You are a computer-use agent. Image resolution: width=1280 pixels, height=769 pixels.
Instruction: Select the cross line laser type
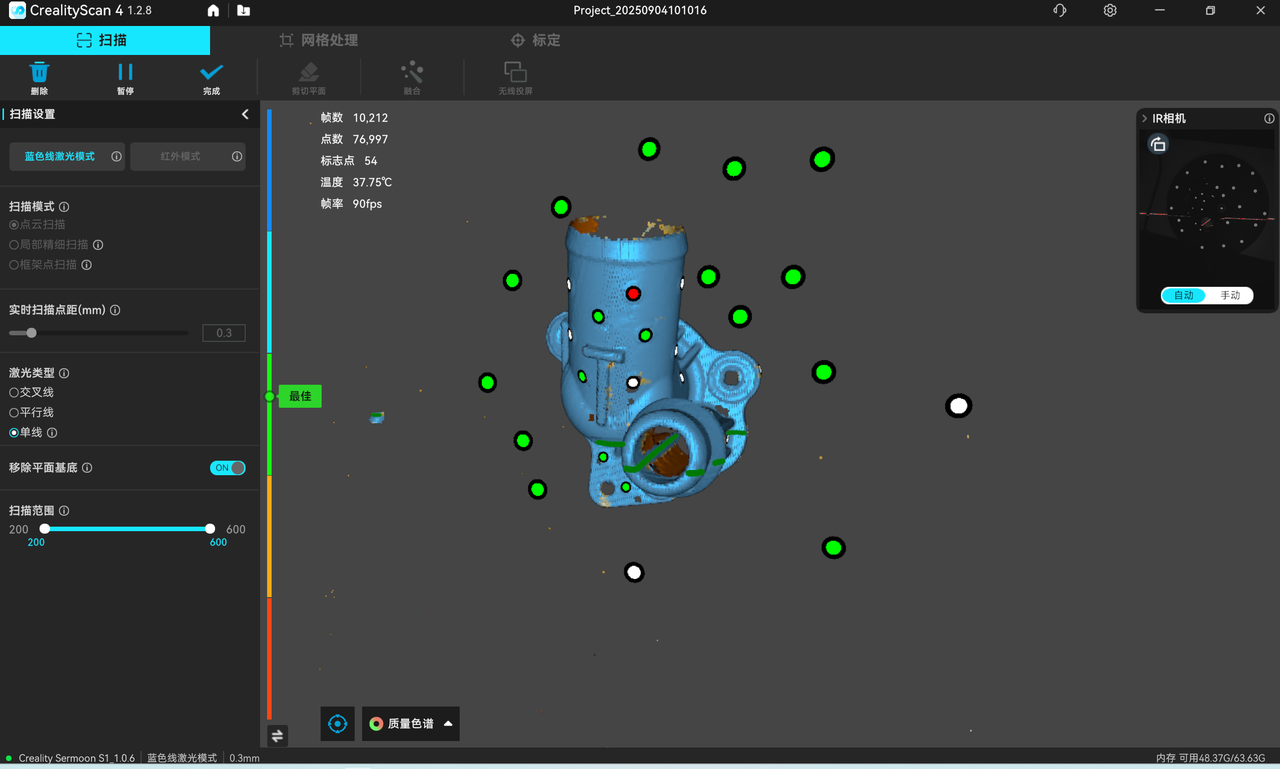pos(14,393)
